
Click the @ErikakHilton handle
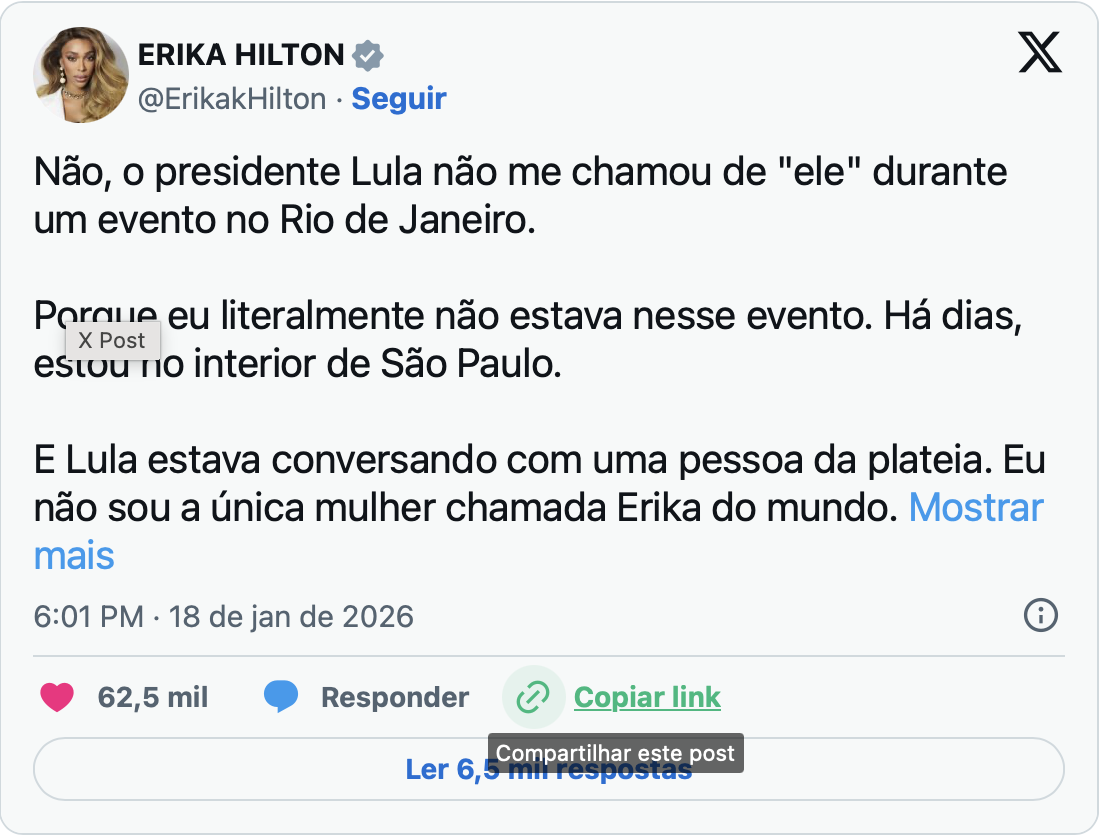coord(232,99)
